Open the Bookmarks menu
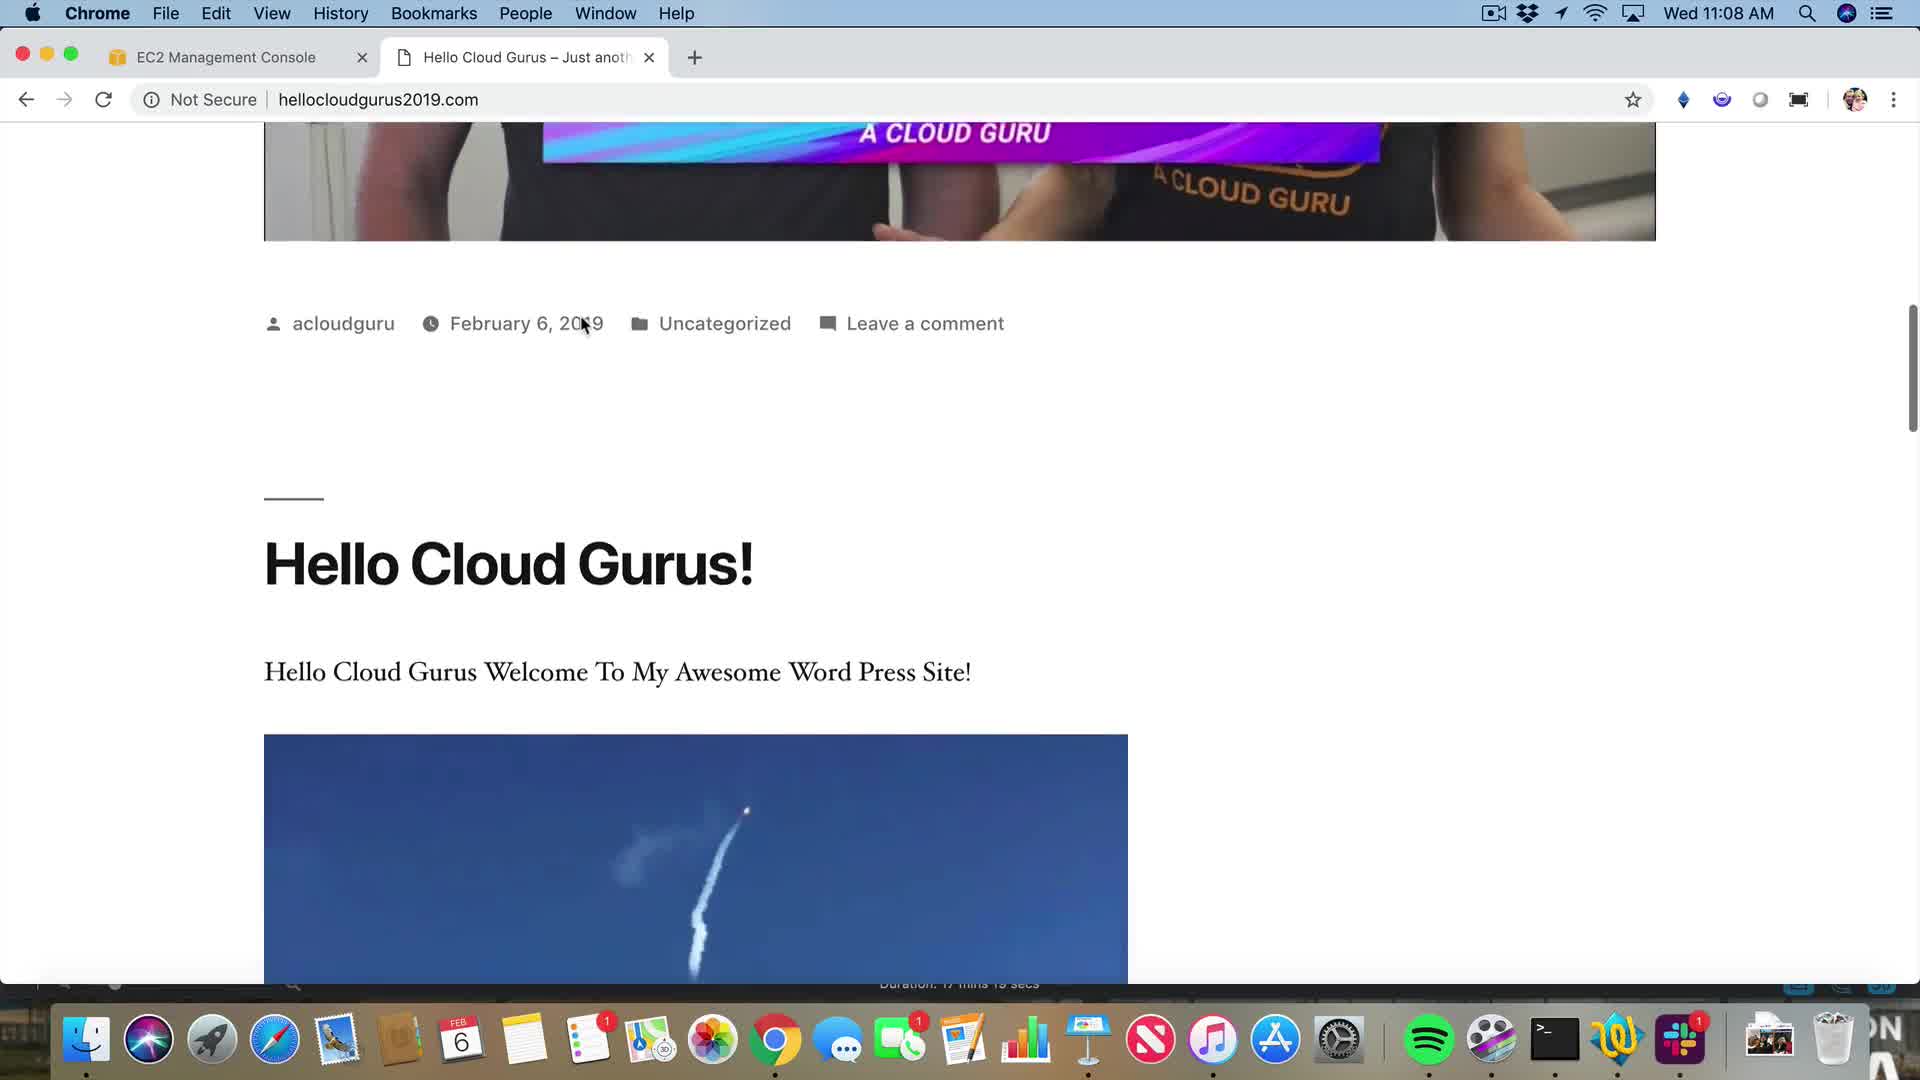This screenshot has height=1080, width=1920. coord(433,13)
